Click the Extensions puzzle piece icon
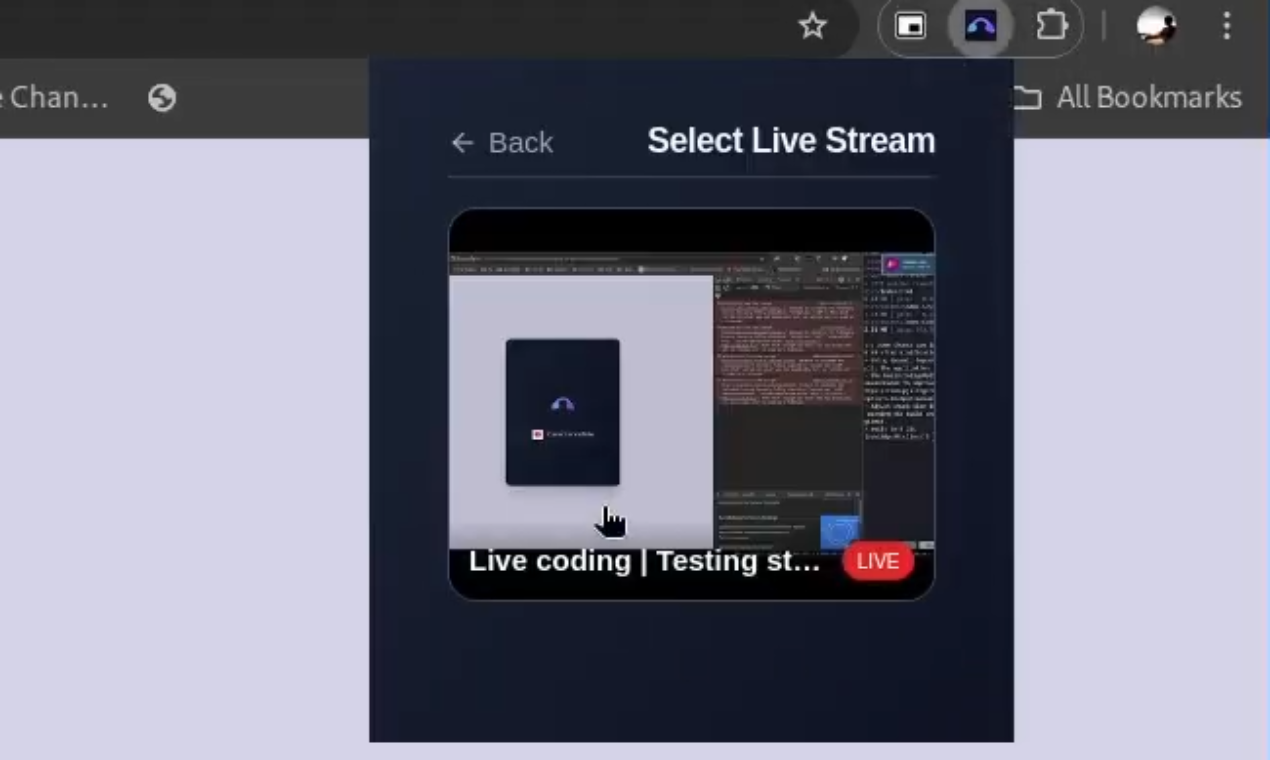The image size is (1270, 760). (1052, 27)
